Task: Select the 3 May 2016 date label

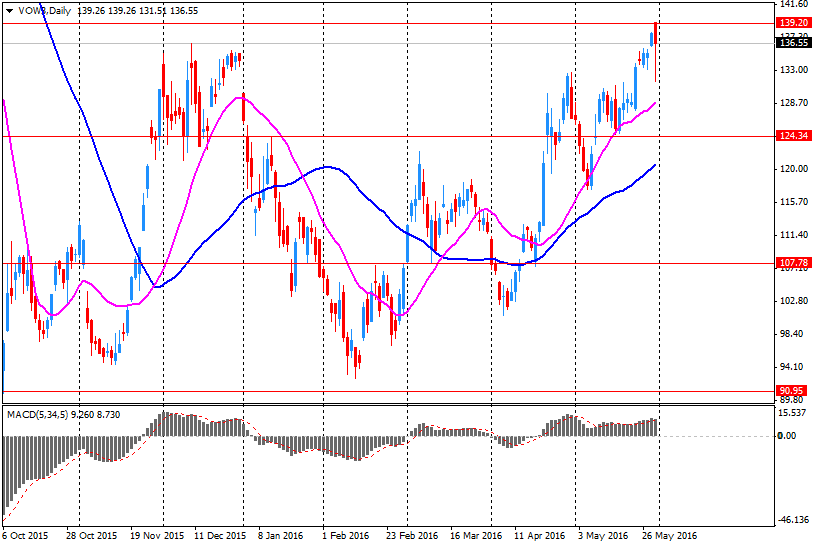Action: click(x=603, y=535)
